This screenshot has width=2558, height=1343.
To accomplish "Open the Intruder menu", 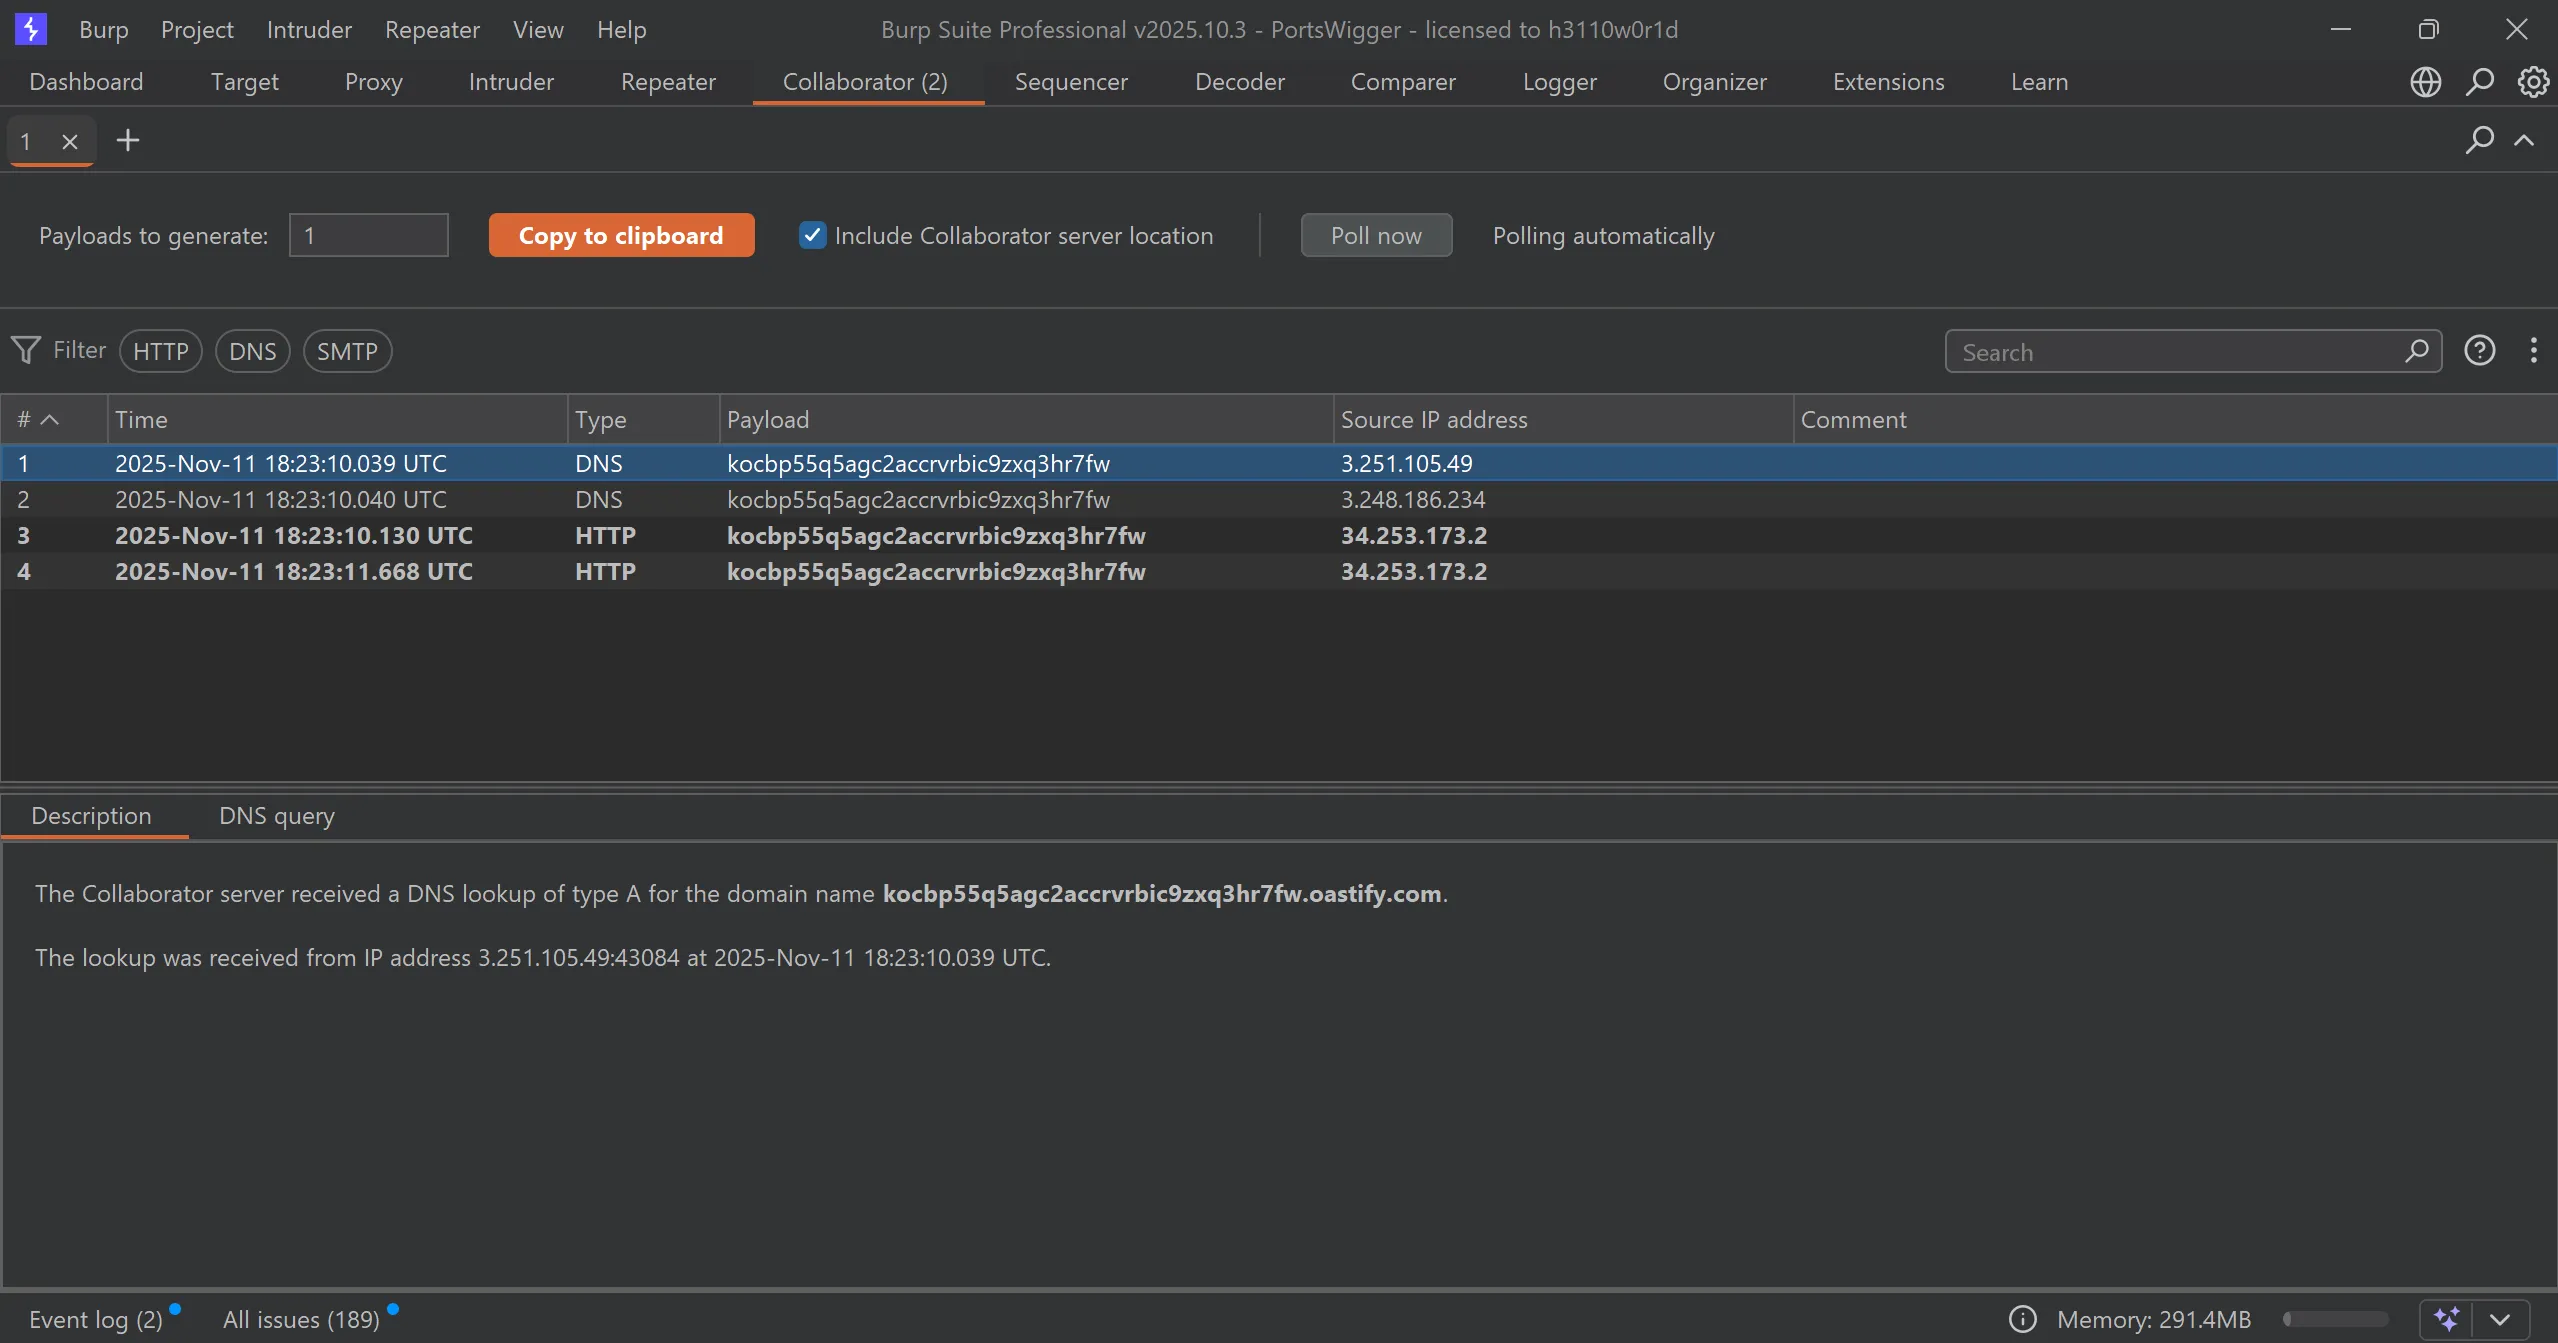I will [309, 30].
